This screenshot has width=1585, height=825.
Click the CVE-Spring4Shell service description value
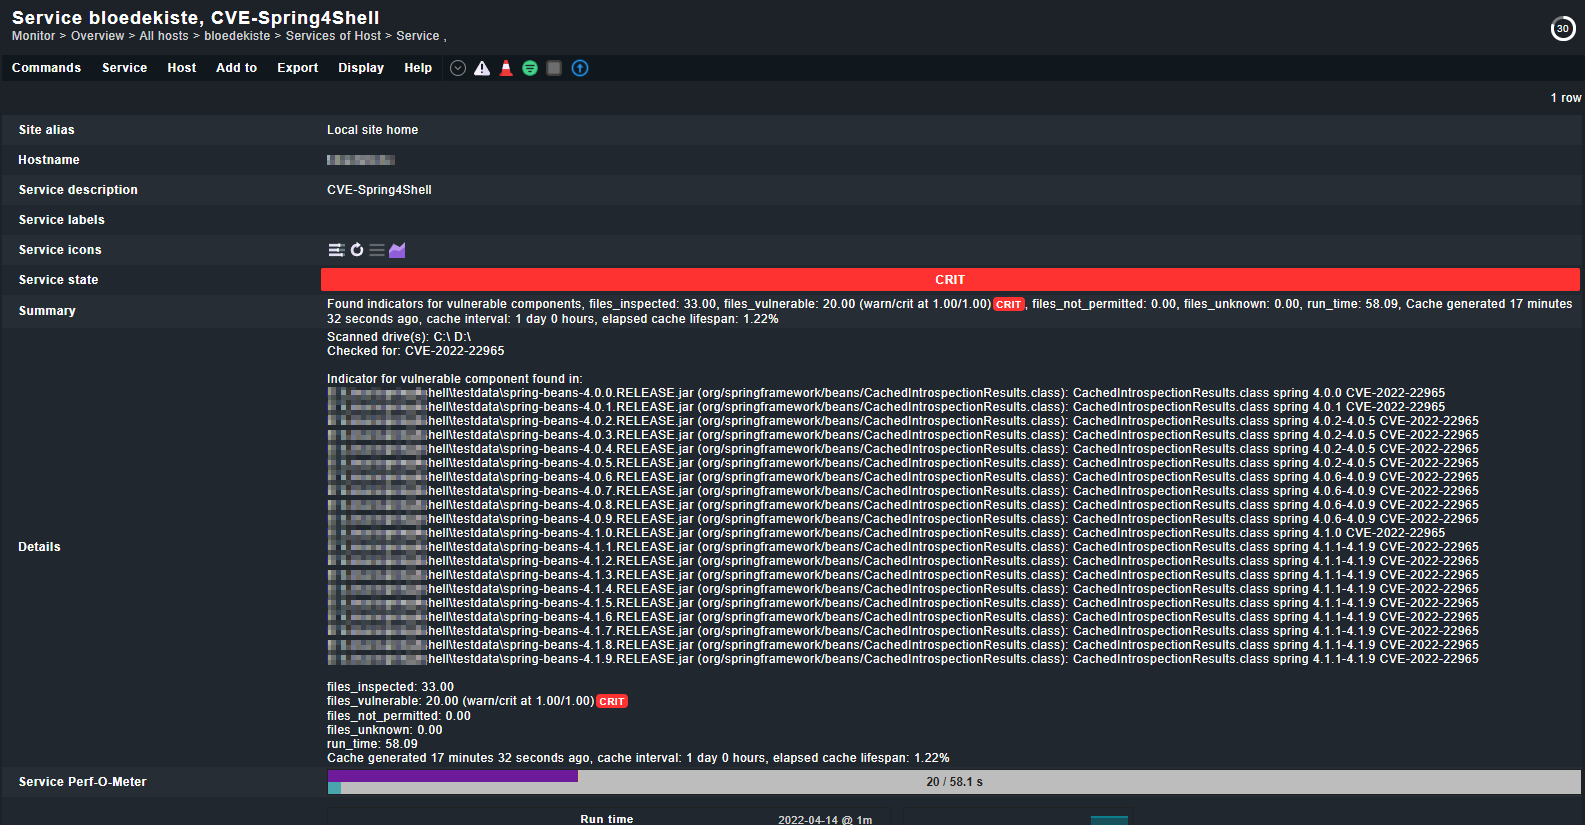coord(379,190)
